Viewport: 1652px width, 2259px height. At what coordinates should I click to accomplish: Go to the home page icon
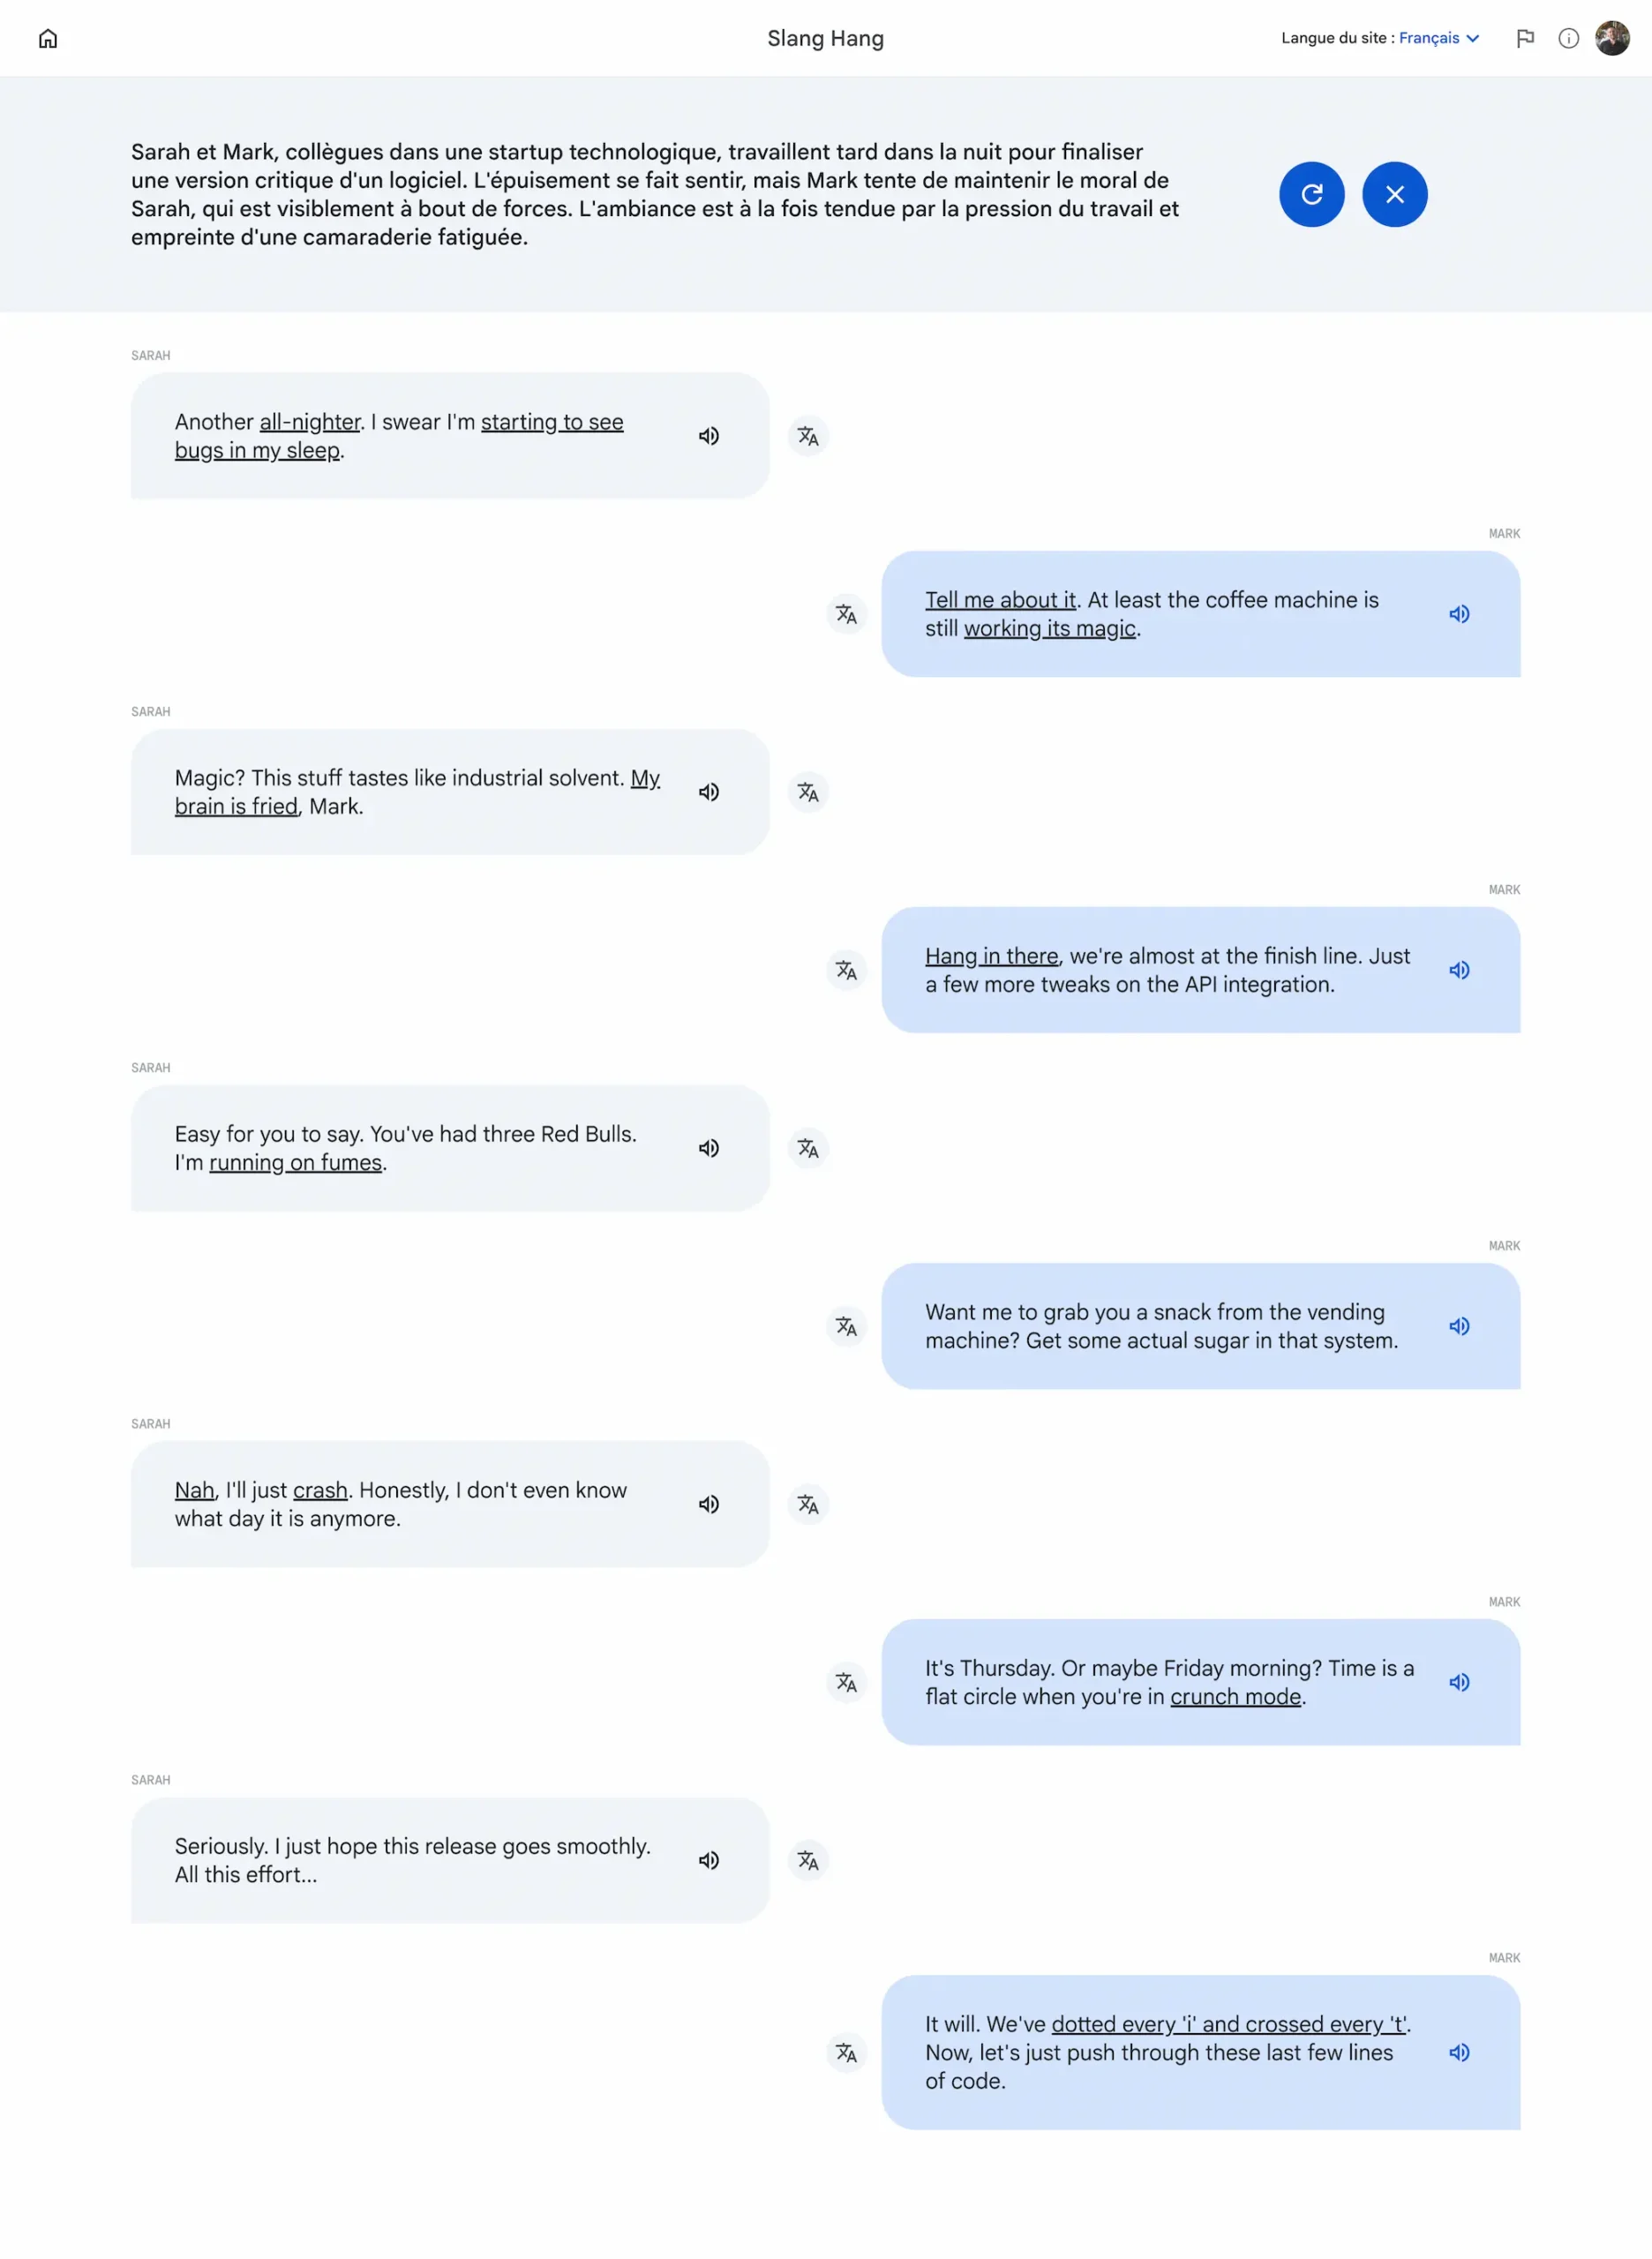(x=48, y=39)
